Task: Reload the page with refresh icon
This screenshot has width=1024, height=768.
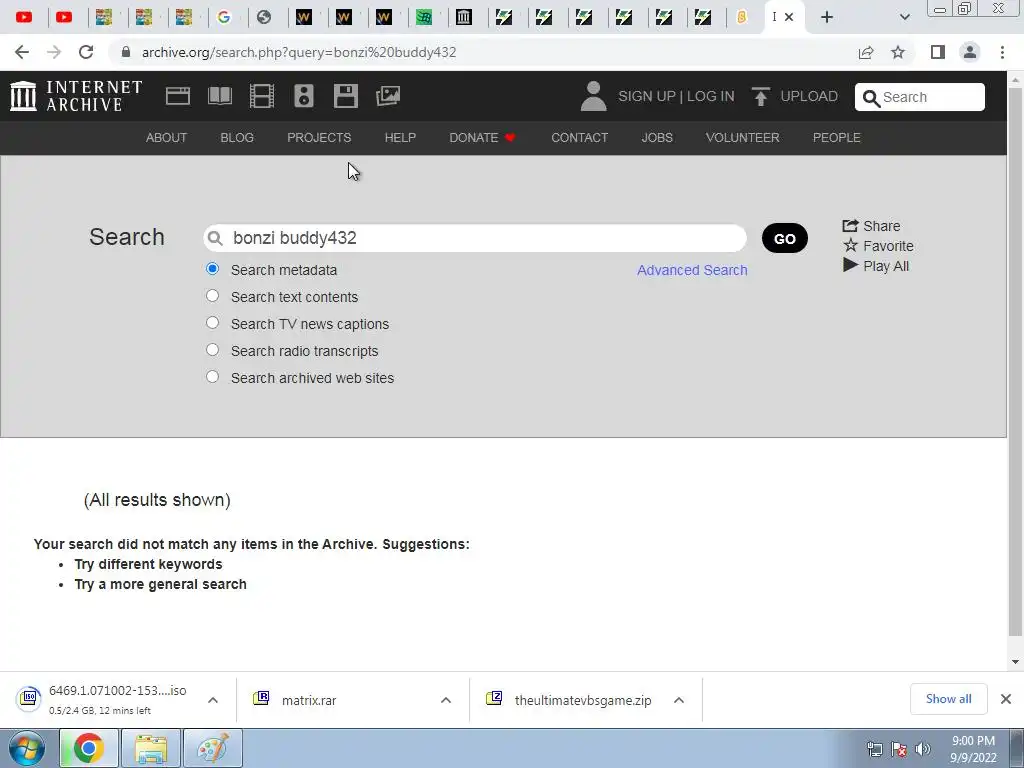Action: click(x=86, y=52)
